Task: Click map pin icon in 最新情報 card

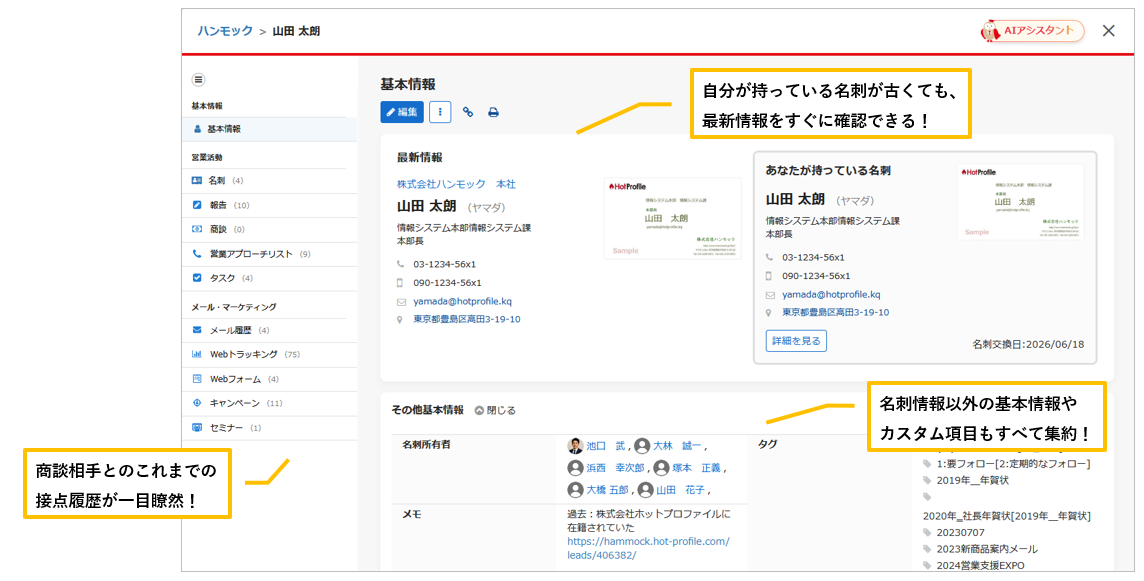Action: point(401,320)
